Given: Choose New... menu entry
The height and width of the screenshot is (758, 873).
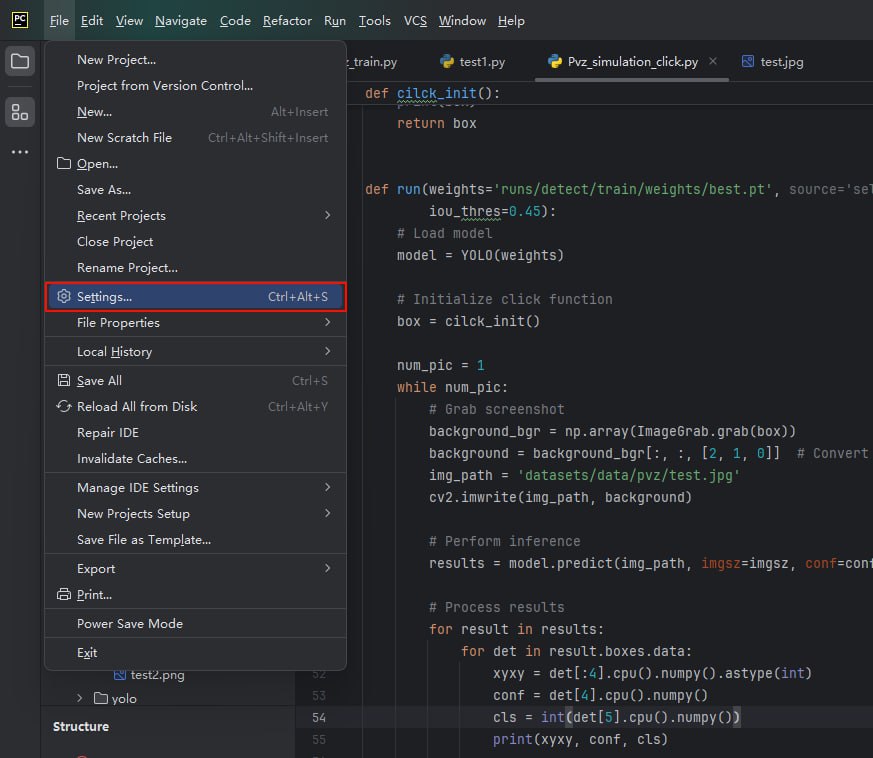Looking at the screenshot, I should pyautogui.click(x=195, y=111).
